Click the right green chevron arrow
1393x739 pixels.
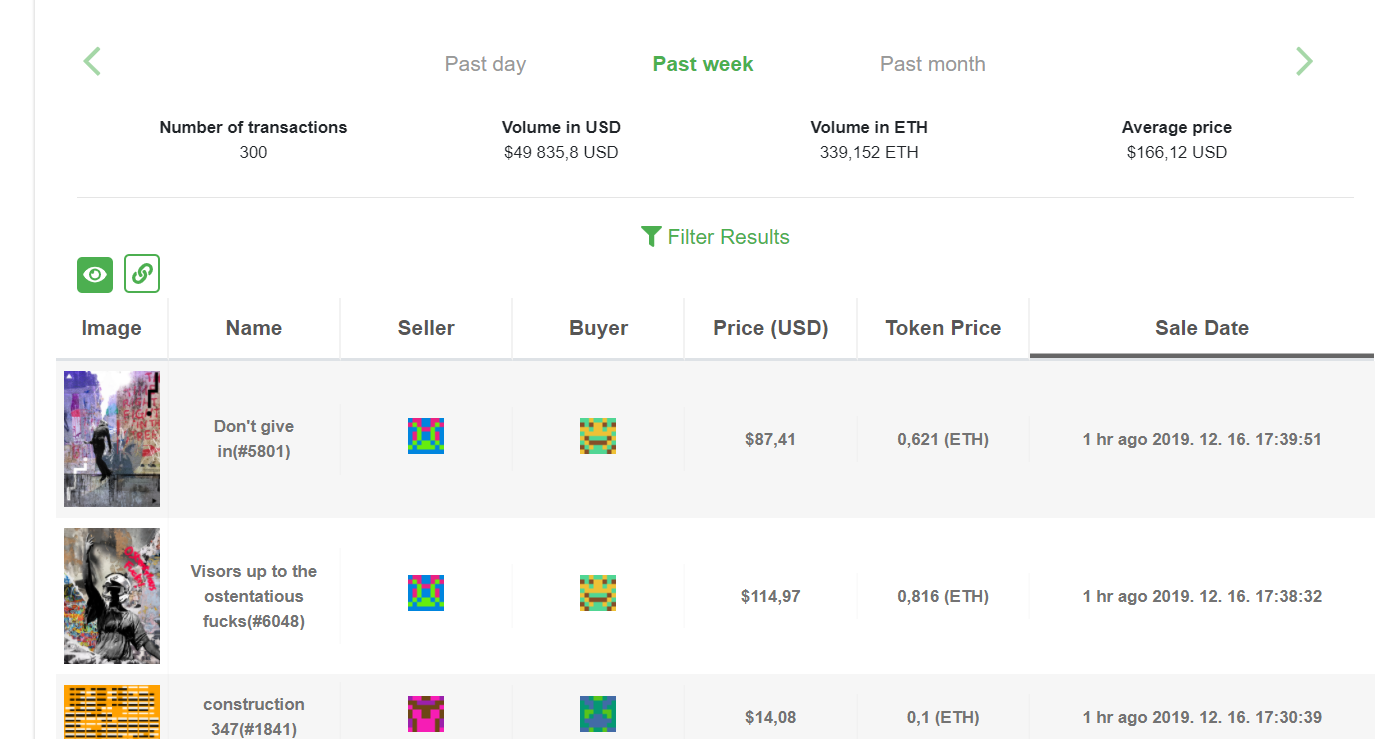tap(1304, 62)
